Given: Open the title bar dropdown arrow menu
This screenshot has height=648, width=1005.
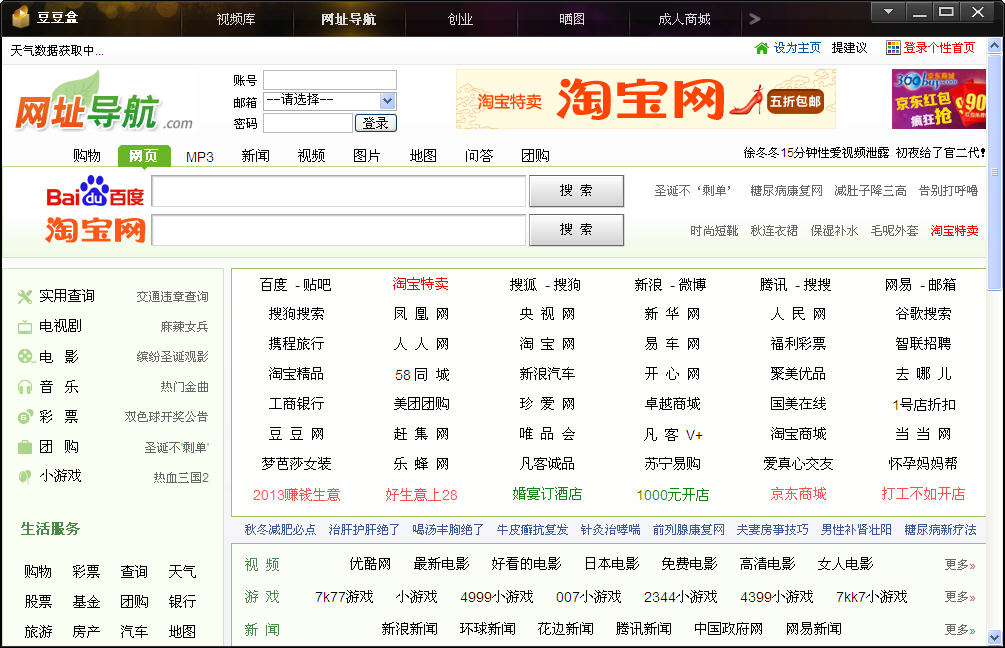Looking at the screenshot, I should click(x=887, y=11).
